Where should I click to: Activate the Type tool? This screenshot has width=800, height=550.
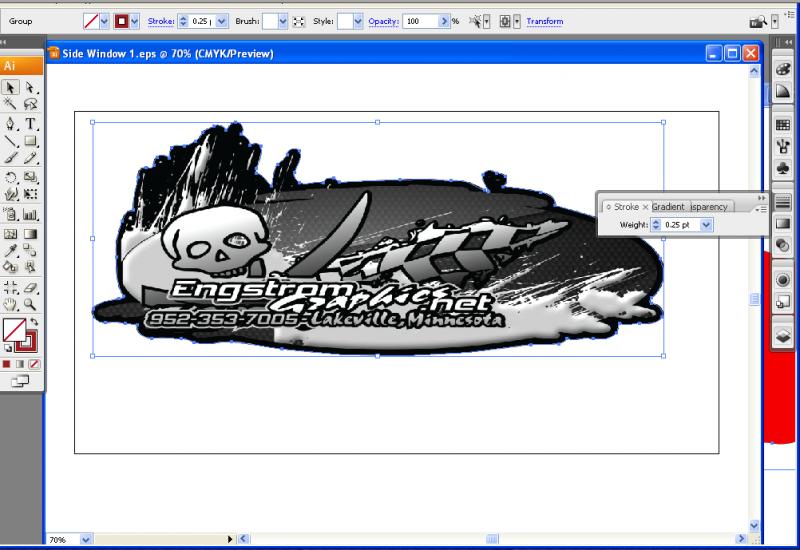pyautogui.click(x=31, y=124)
